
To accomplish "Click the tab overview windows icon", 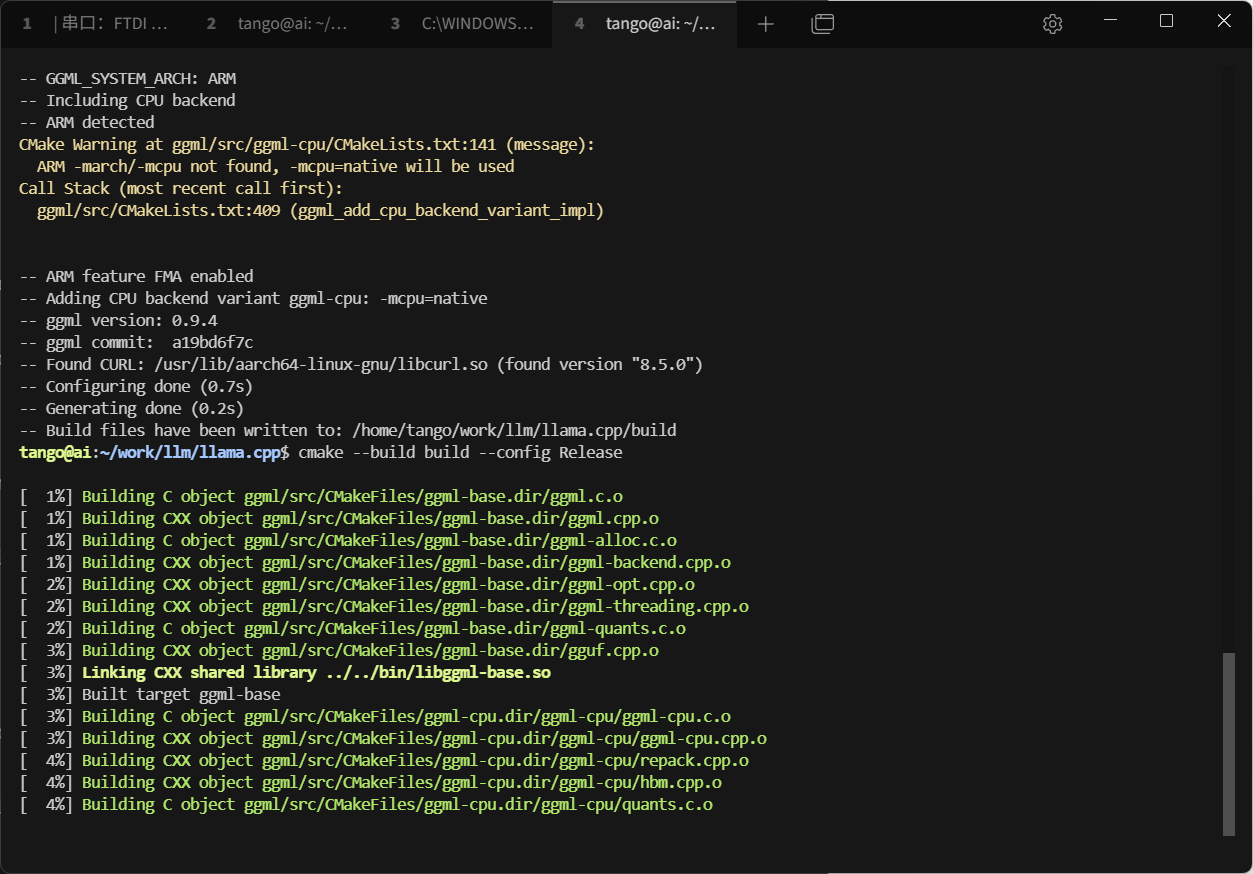I will pyautogui.click(x=822, y=24).
